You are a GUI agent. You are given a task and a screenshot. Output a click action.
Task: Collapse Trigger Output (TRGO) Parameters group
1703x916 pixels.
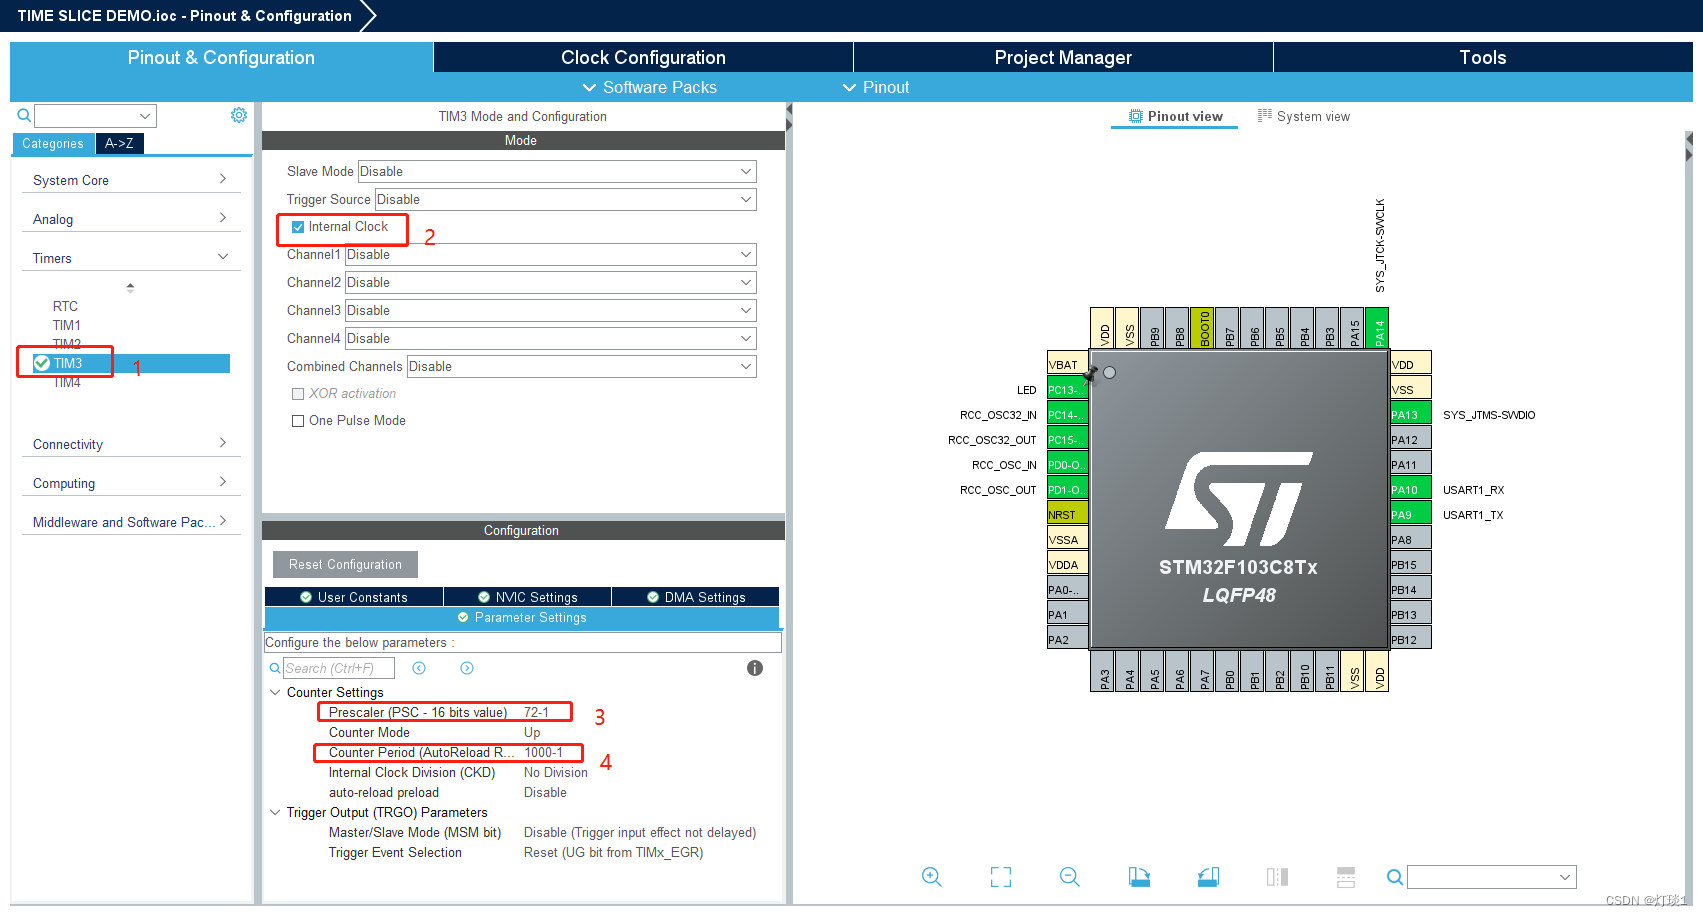275,812
